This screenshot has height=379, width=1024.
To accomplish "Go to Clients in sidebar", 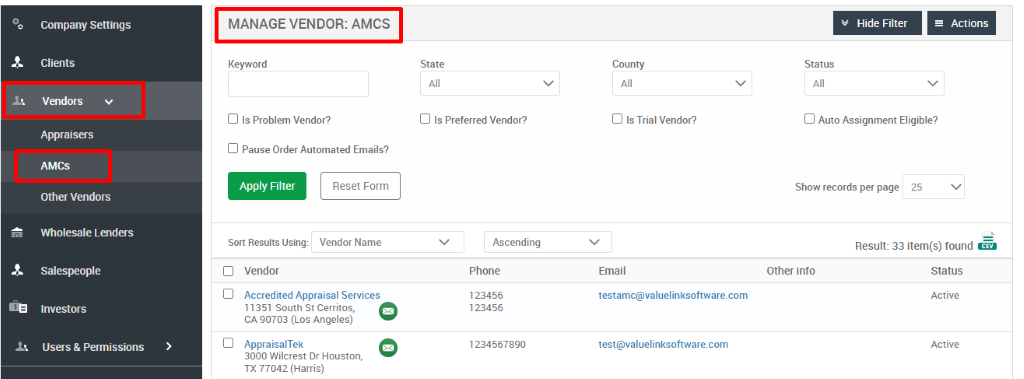I will [57, 63].
